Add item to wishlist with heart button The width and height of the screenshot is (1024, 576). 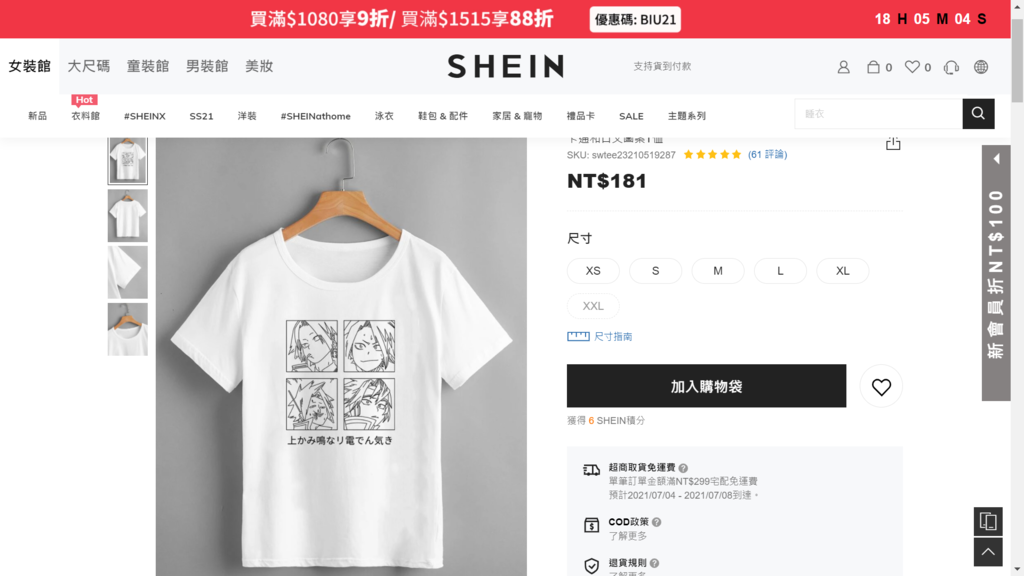[x=881, y=387]
